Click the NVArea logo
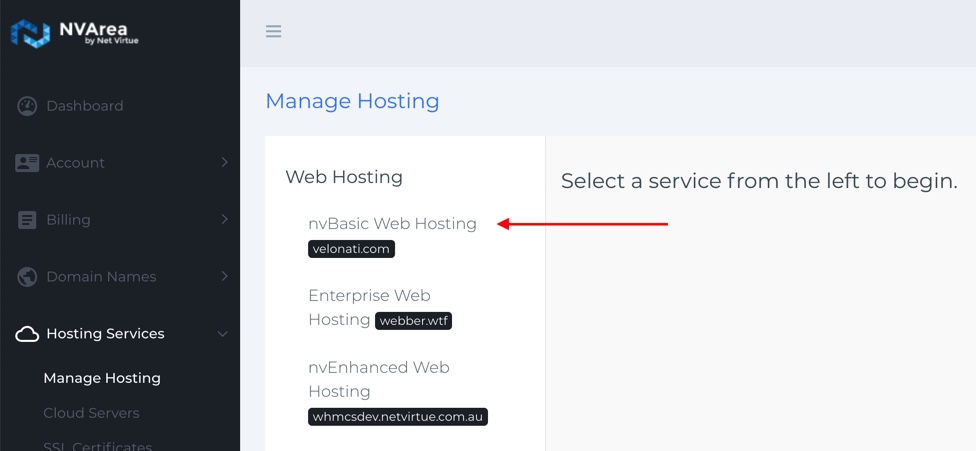This screenshot has height=451, width=976. (x=75, y=33)
